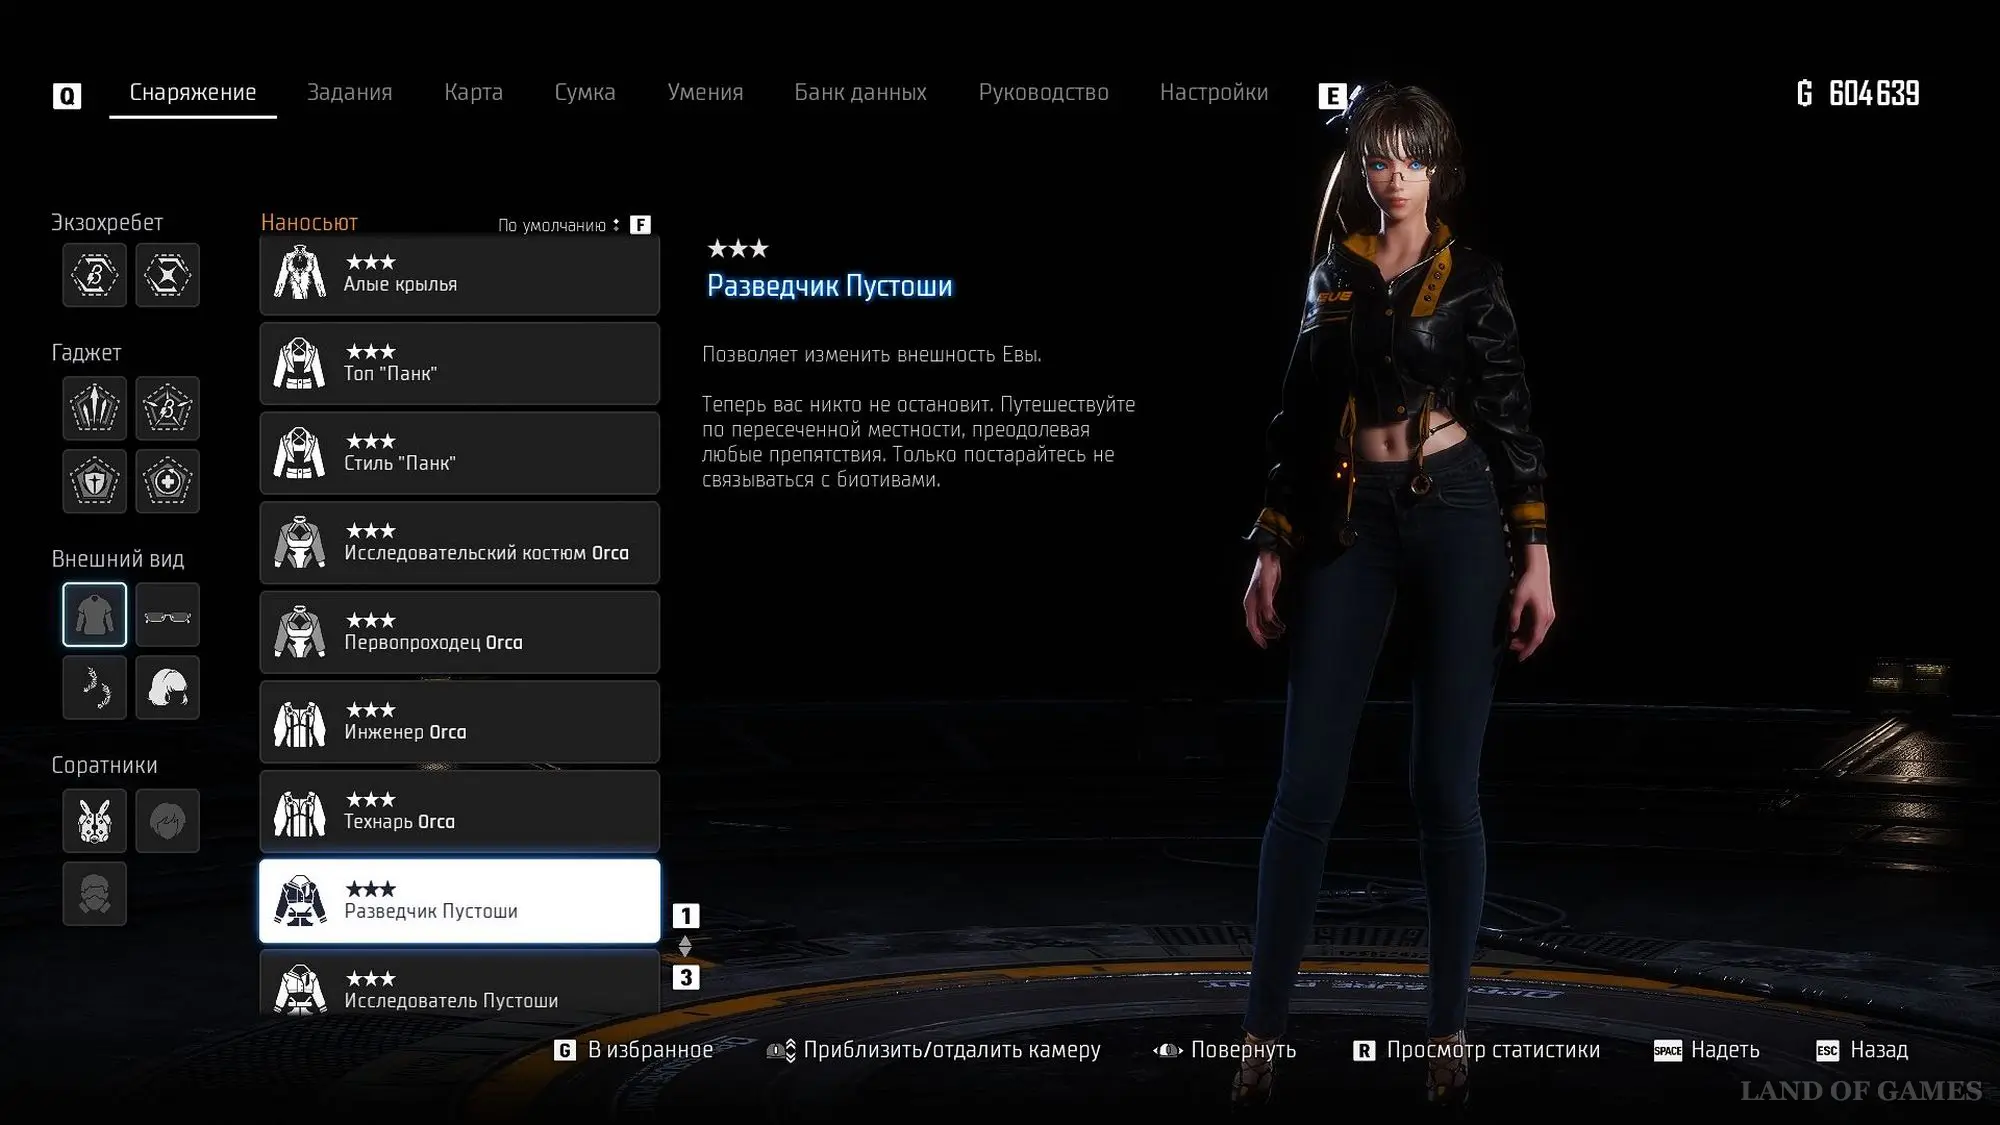Click the Алые крылья outfit thumbnail icon

click(300, 272)
